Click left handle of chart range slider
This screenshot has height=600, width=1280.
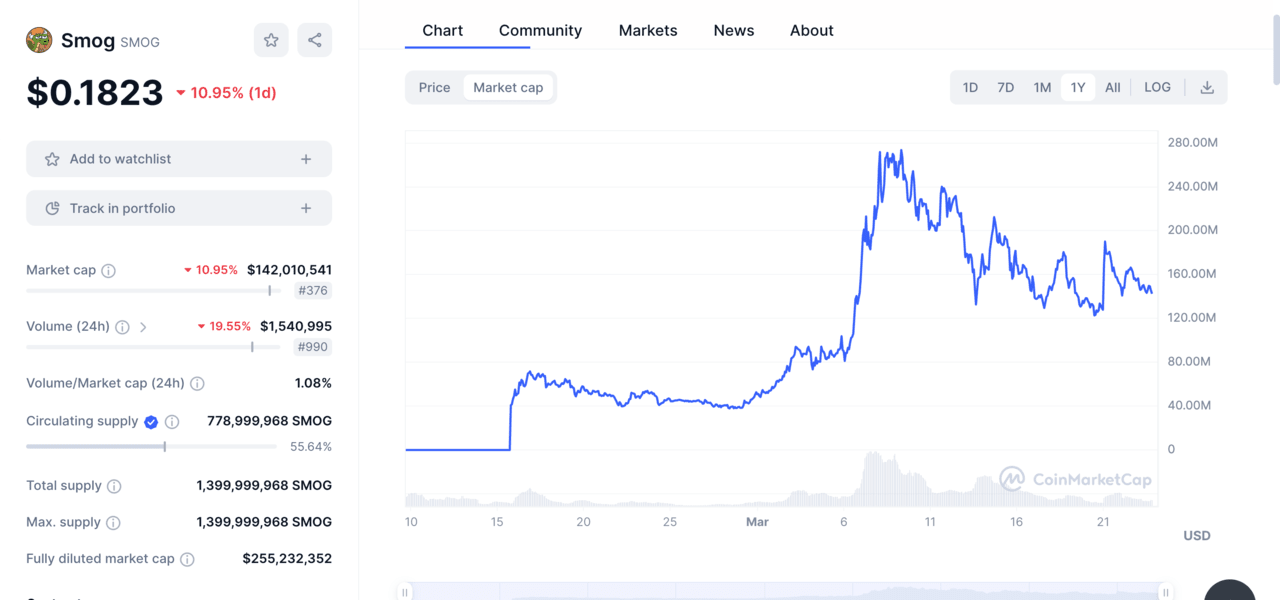click(405, 592)
